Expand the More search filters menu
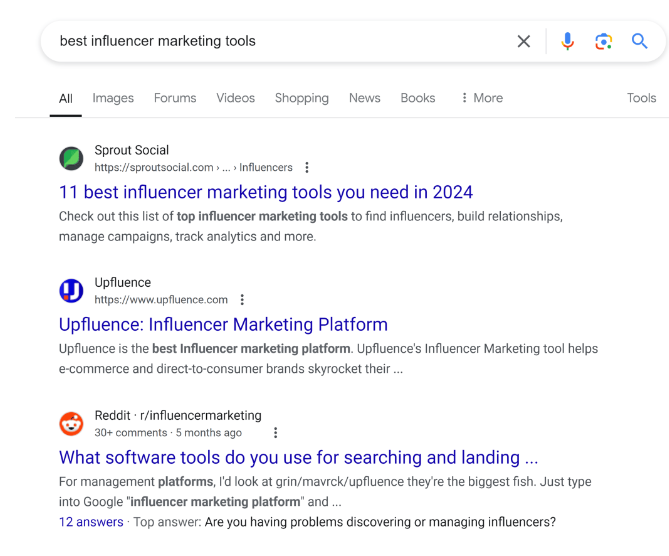The width and height of the screenshot is (669, 556). coord(480,98)
